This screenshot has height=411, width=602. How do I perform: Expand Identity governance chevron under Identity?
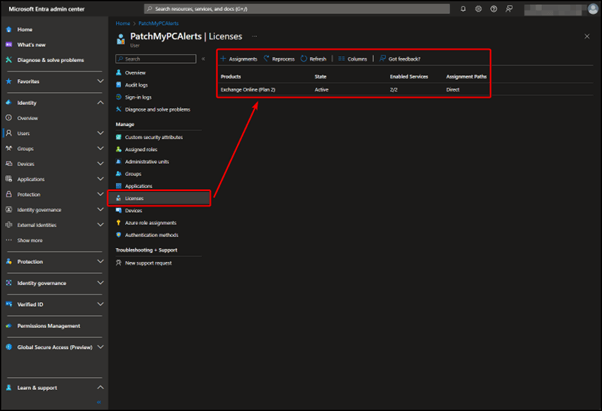(100, 210)
